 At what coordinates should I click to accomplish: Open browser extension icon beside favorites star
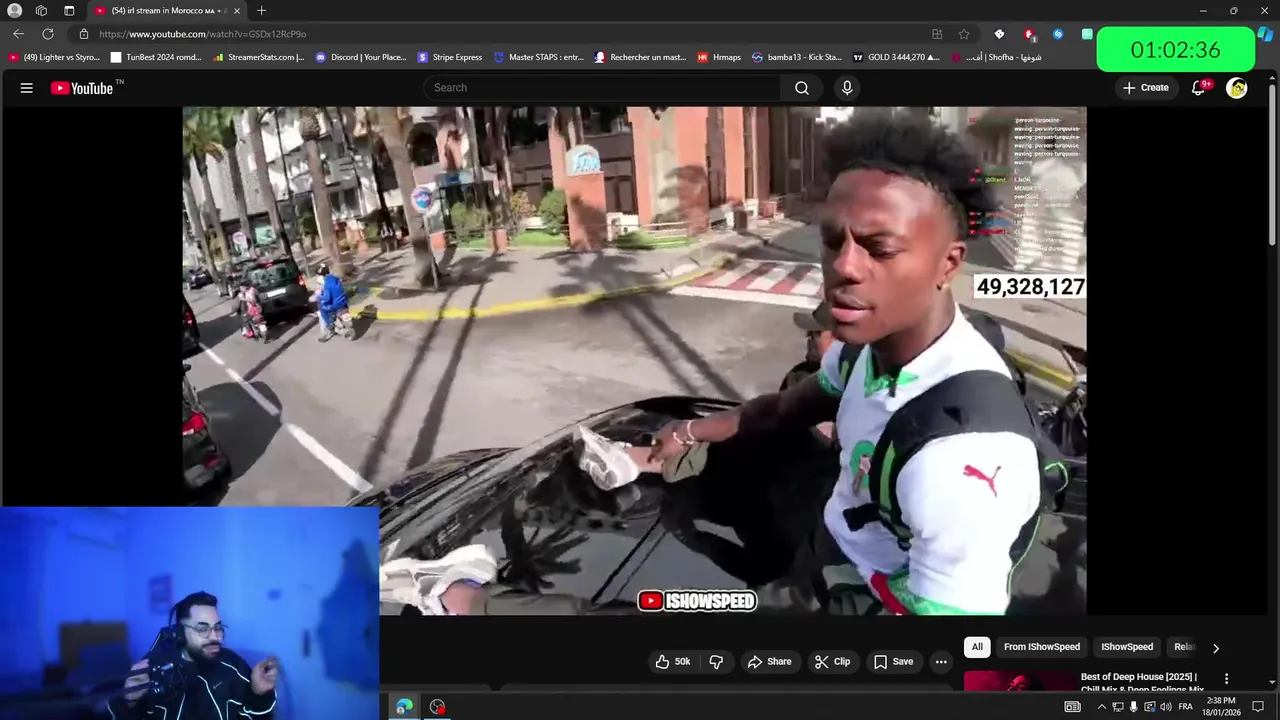click(937, 34)
